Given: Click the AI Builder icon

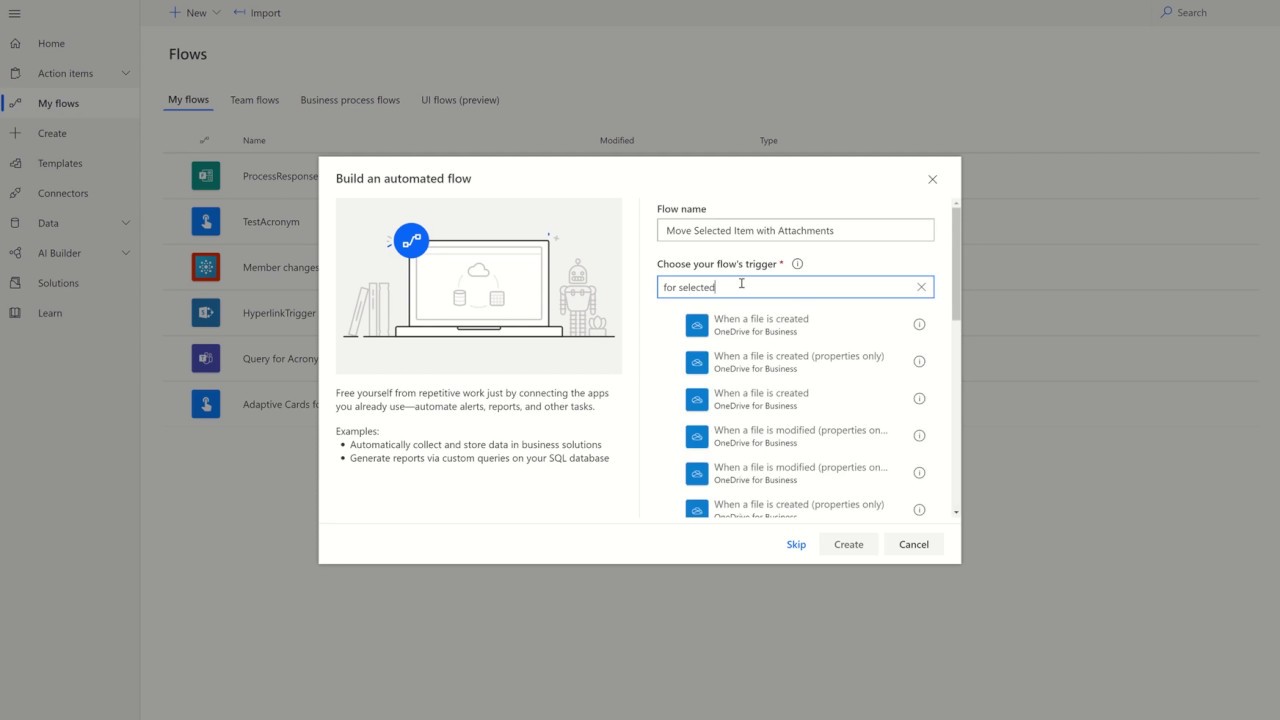Looking at the screenshot, I should [15, 253].
